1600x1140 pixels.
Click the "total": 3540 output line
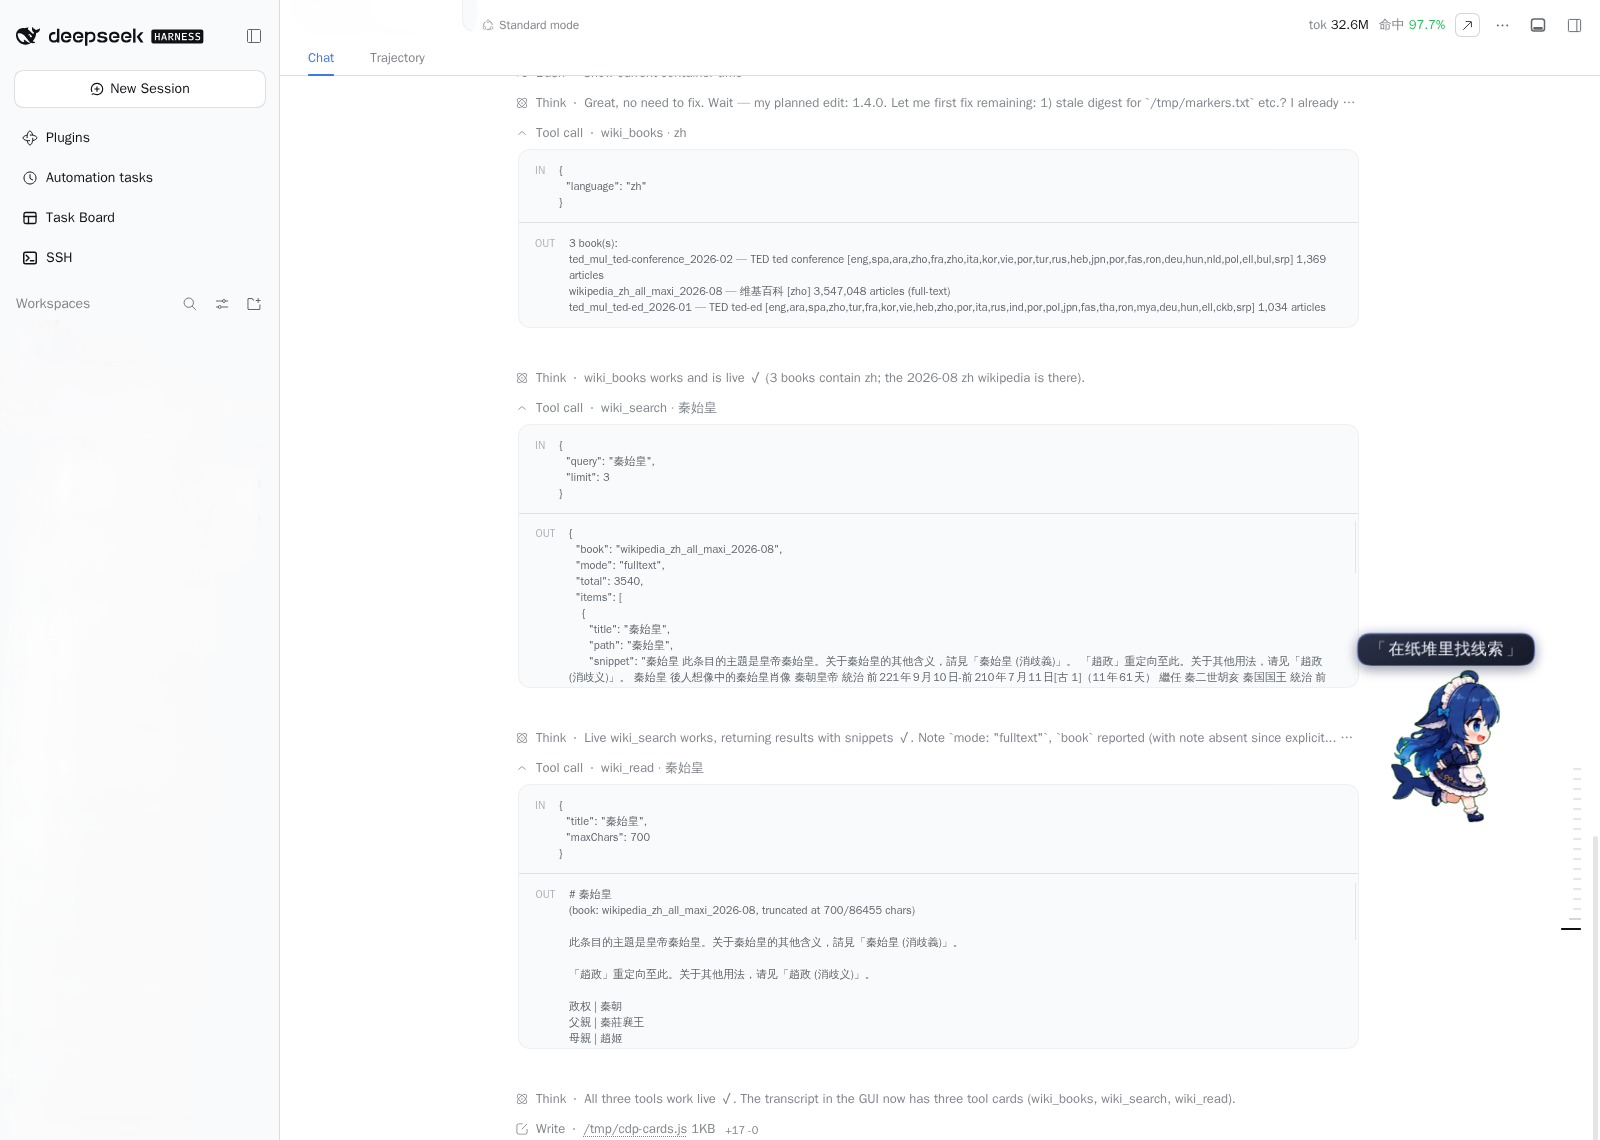click(610, 582)
